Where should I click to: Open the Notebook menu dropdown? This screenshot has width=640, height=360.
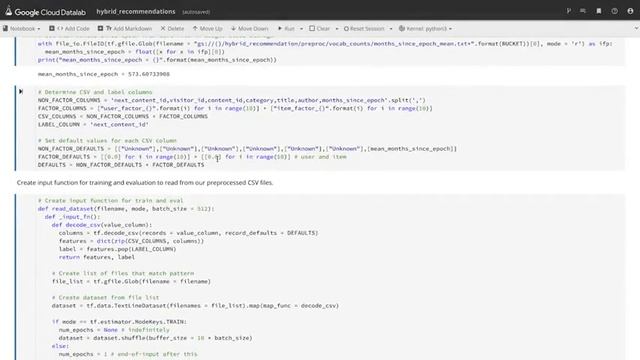pyautogui.click(x=22, y=29)
